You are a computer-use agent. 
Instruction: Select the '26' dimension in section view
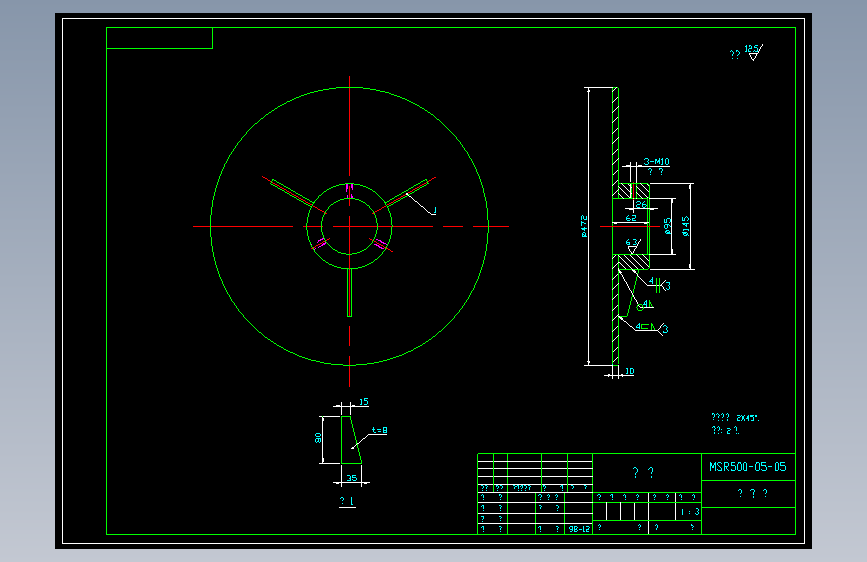pos(641,204)
